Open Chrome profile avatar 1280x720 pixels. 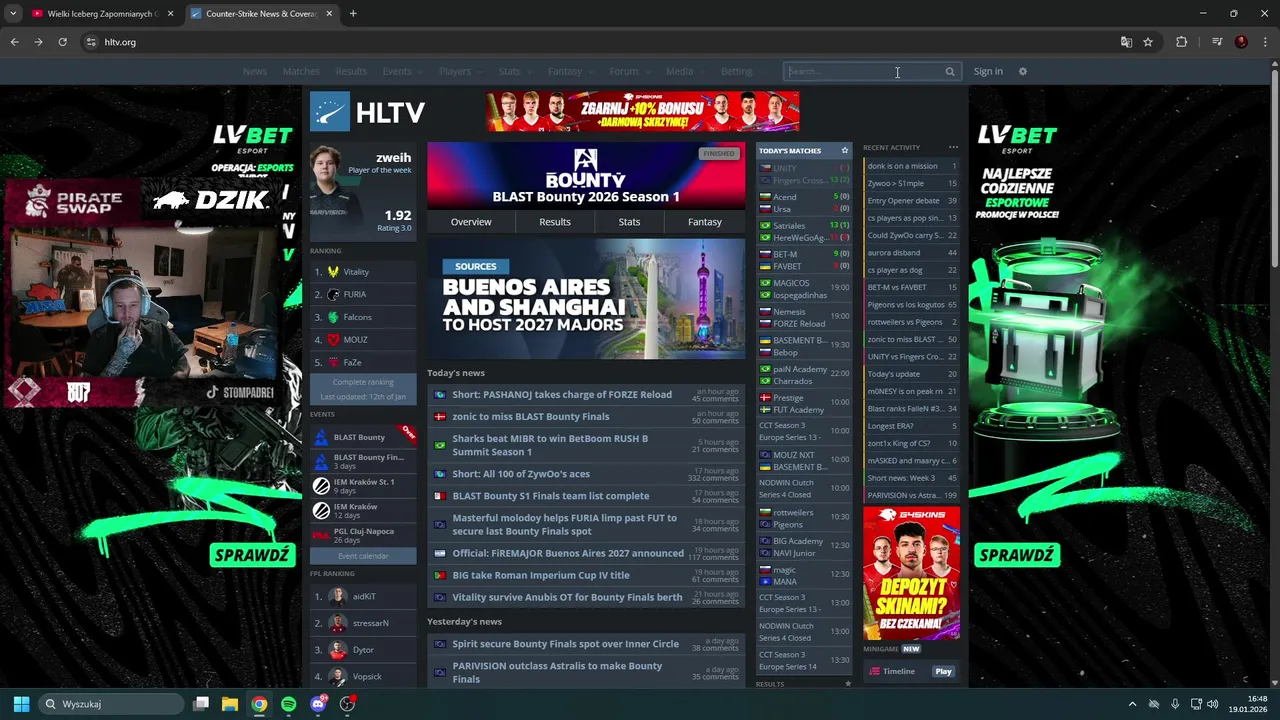coord(1241,42)
